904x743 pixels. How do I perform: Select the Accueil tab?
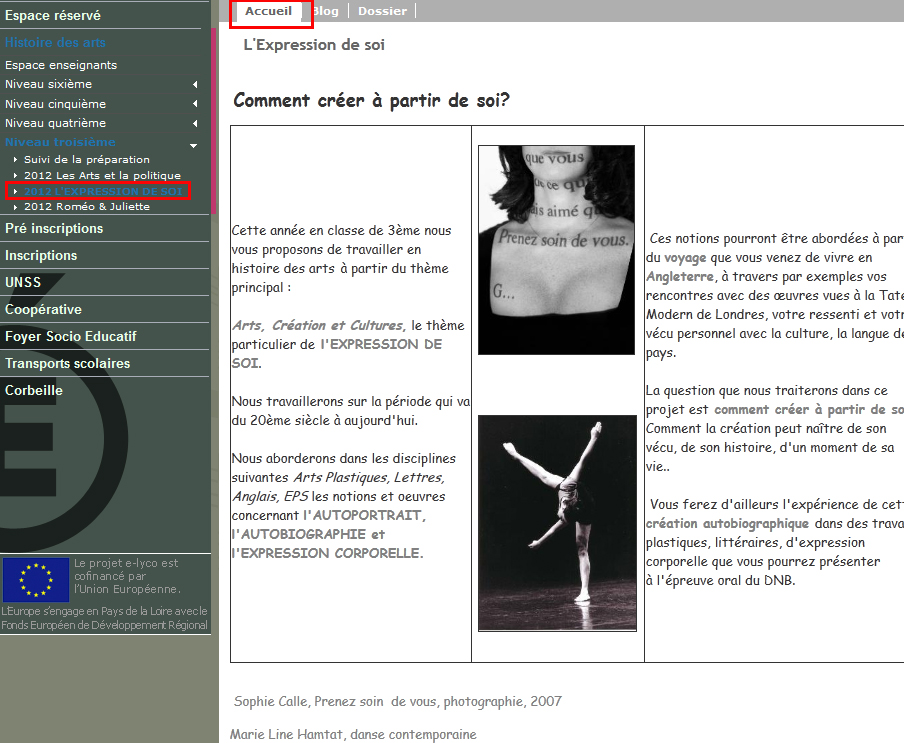(269, 11)
